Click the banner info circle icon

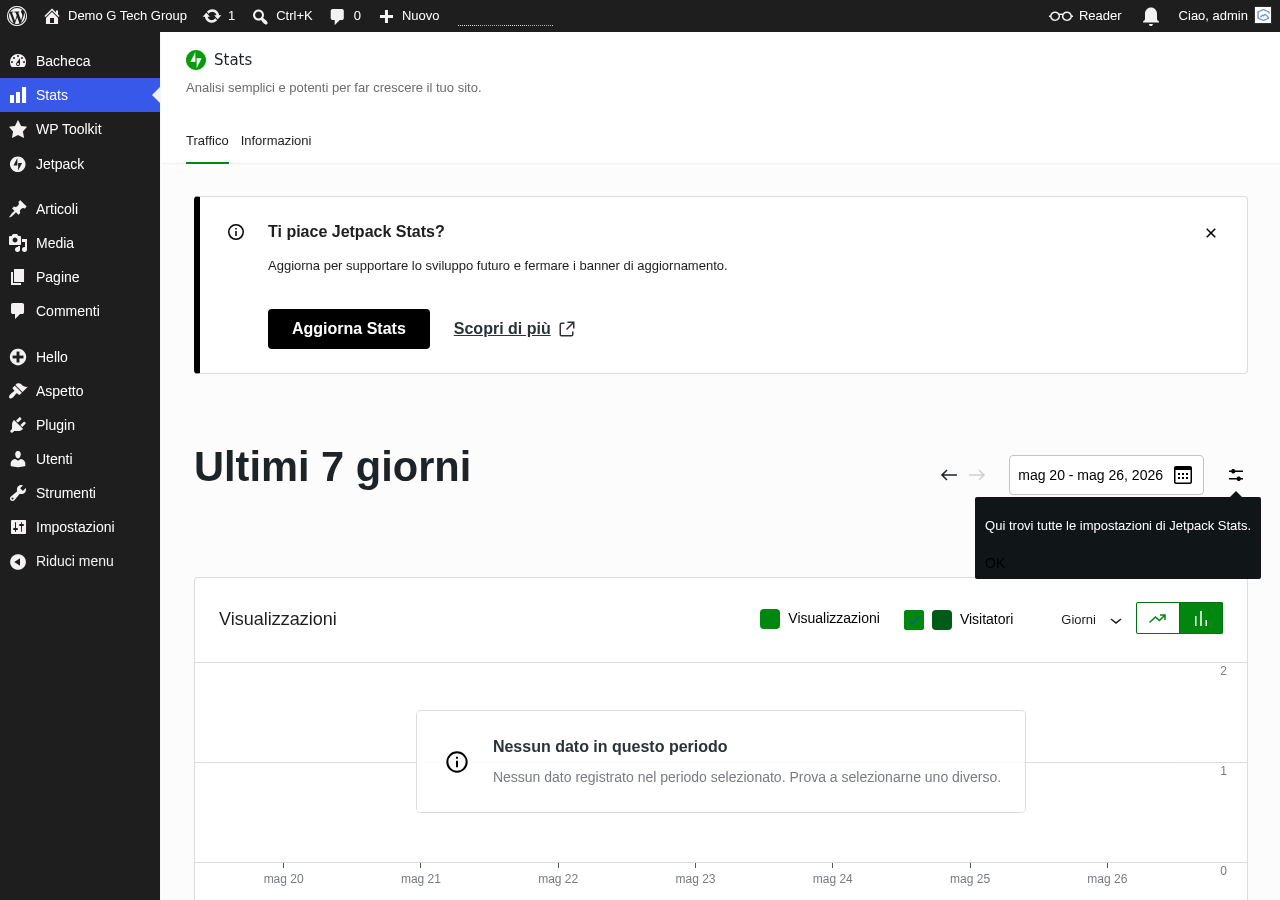pos(236,232)
